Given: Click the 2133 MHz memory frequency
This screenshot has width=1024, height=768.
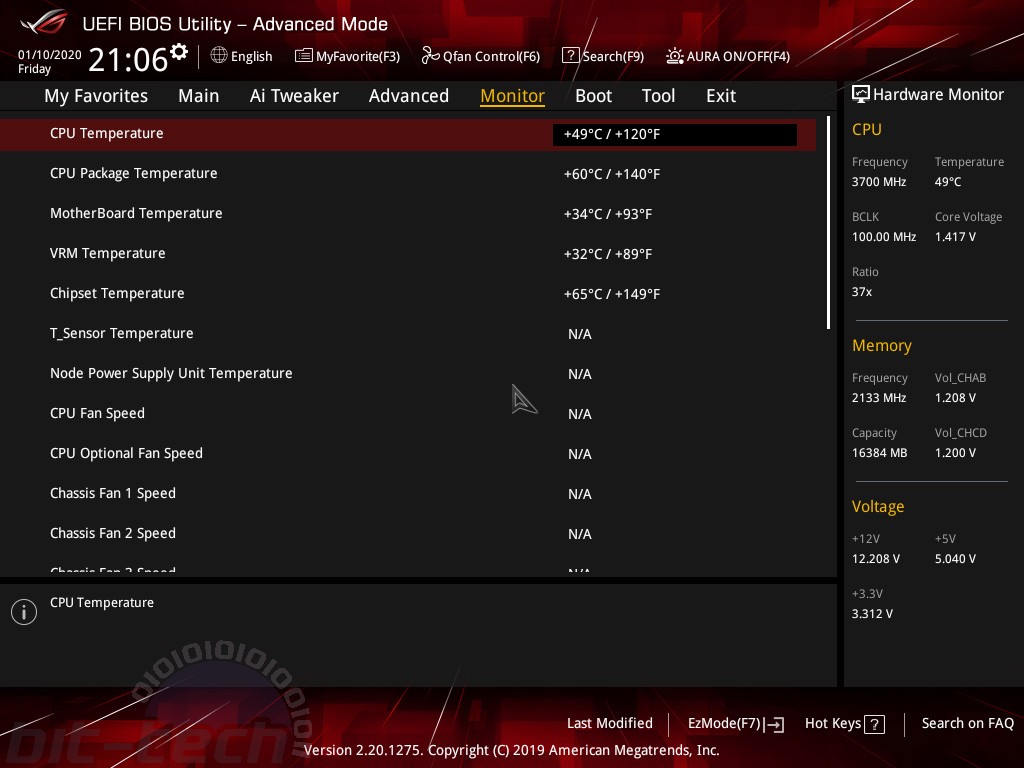Looking at the screenshot, I should [878, 398].
